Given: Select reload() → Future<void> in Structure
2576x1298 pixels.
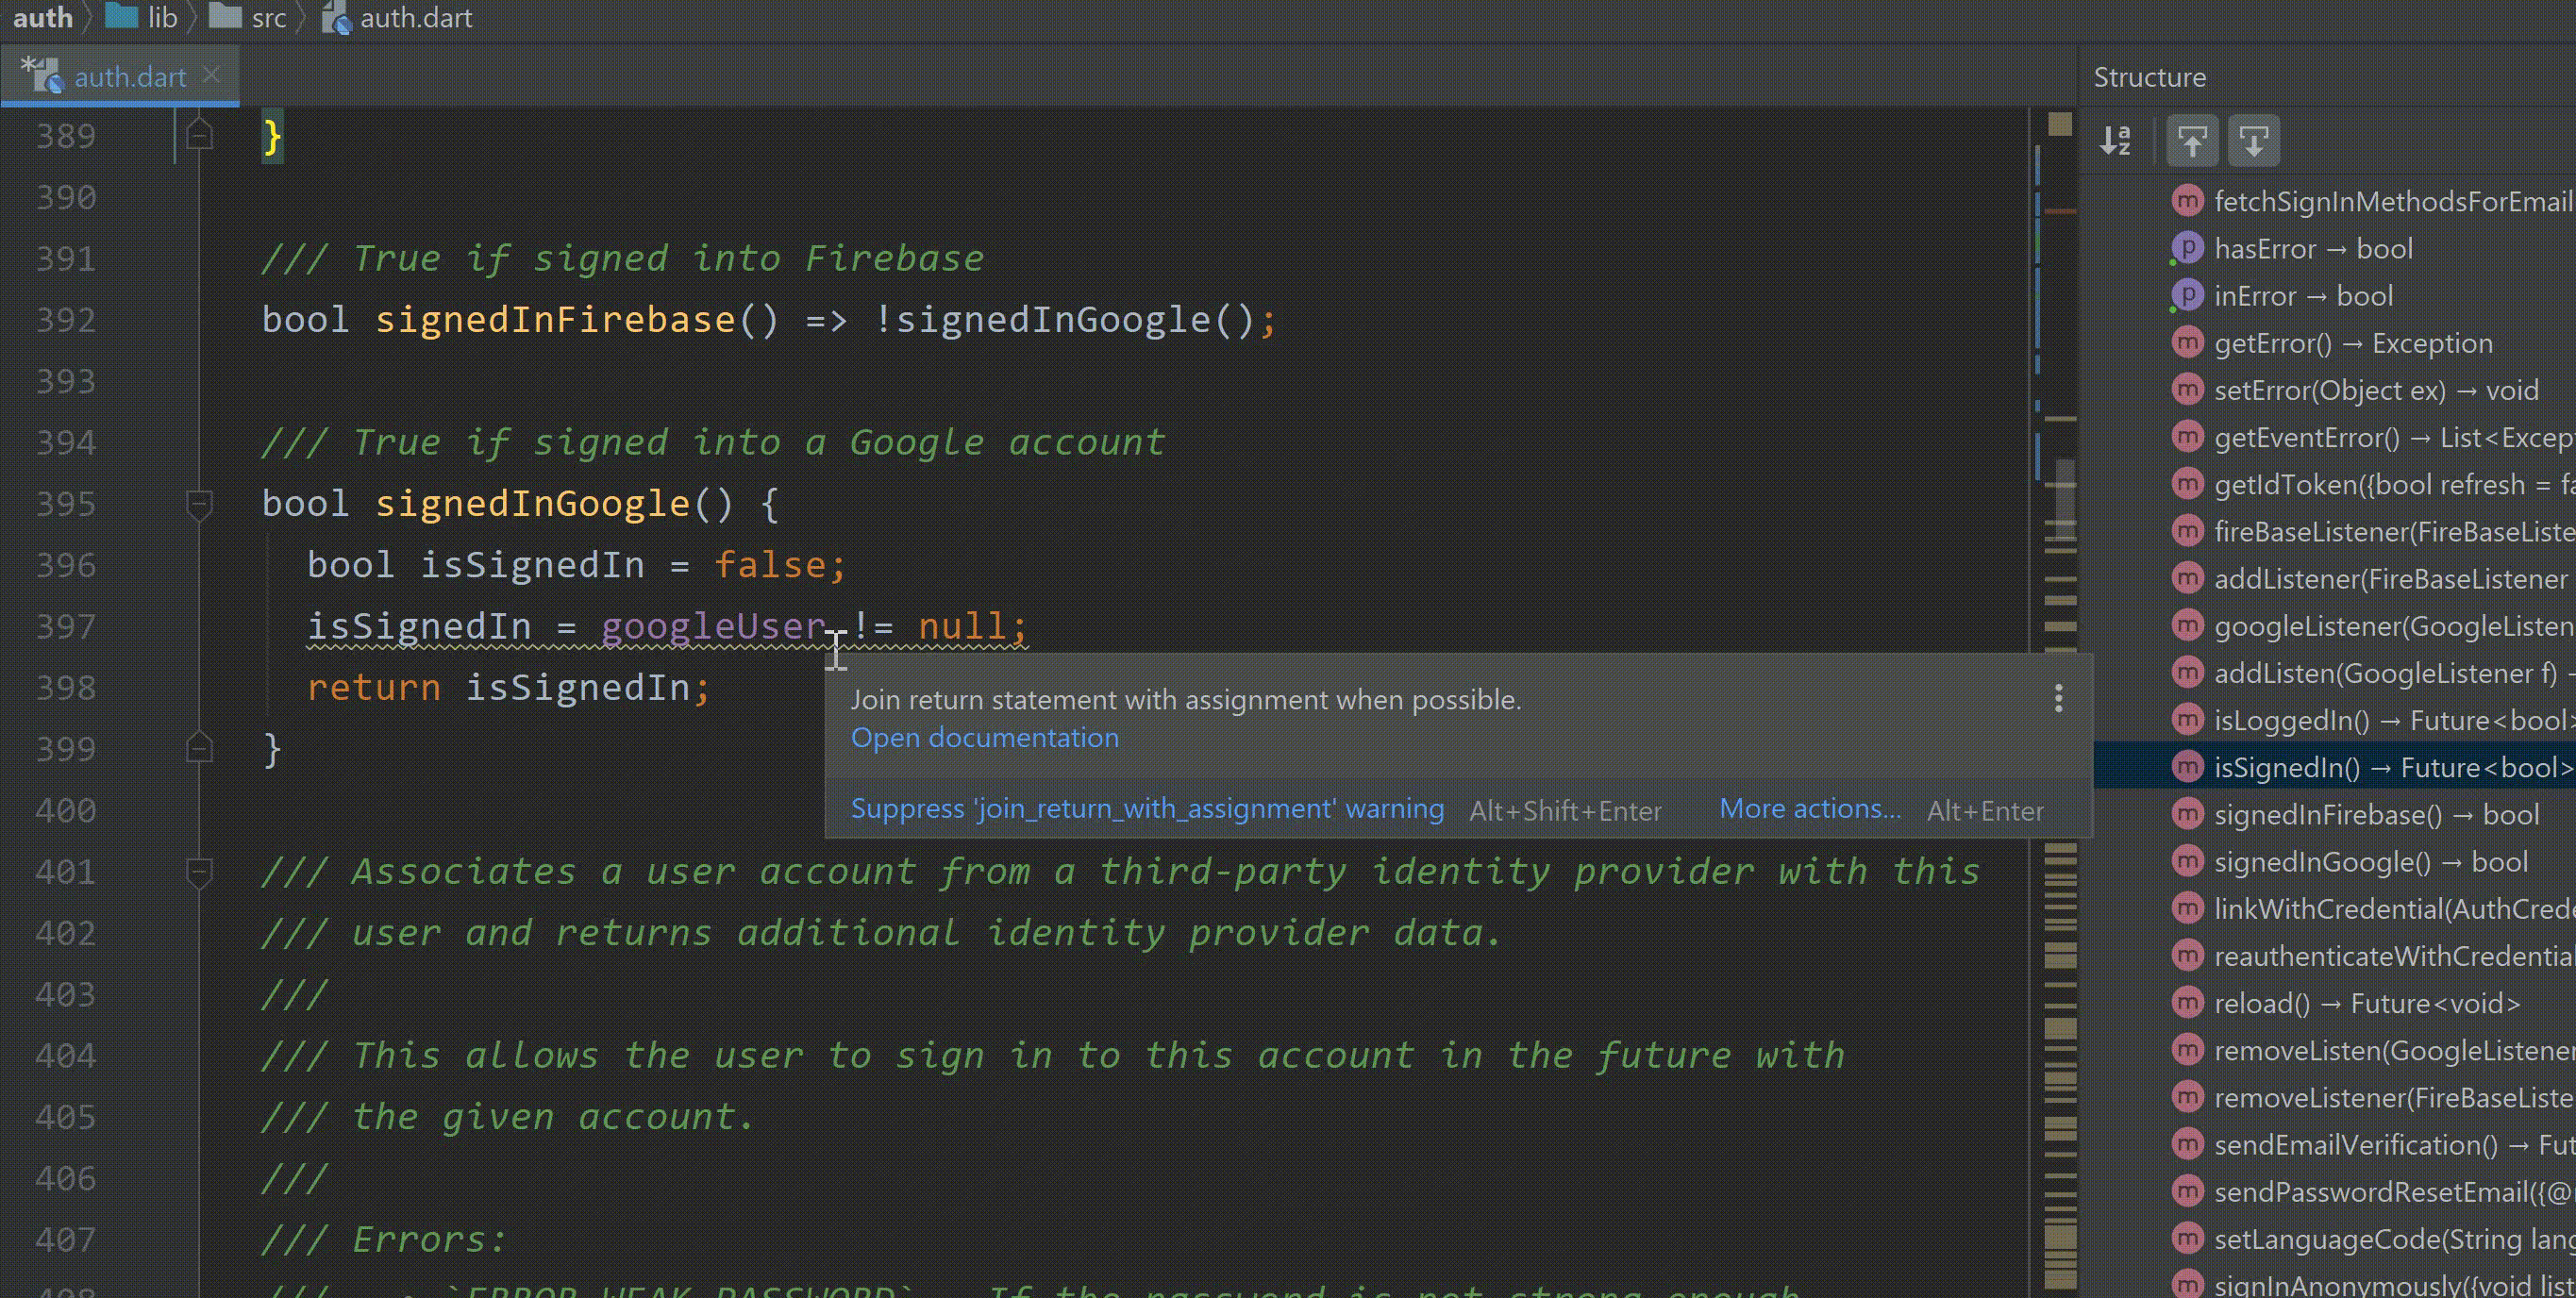Looking at the screenshot, I should [2366, 1003].
